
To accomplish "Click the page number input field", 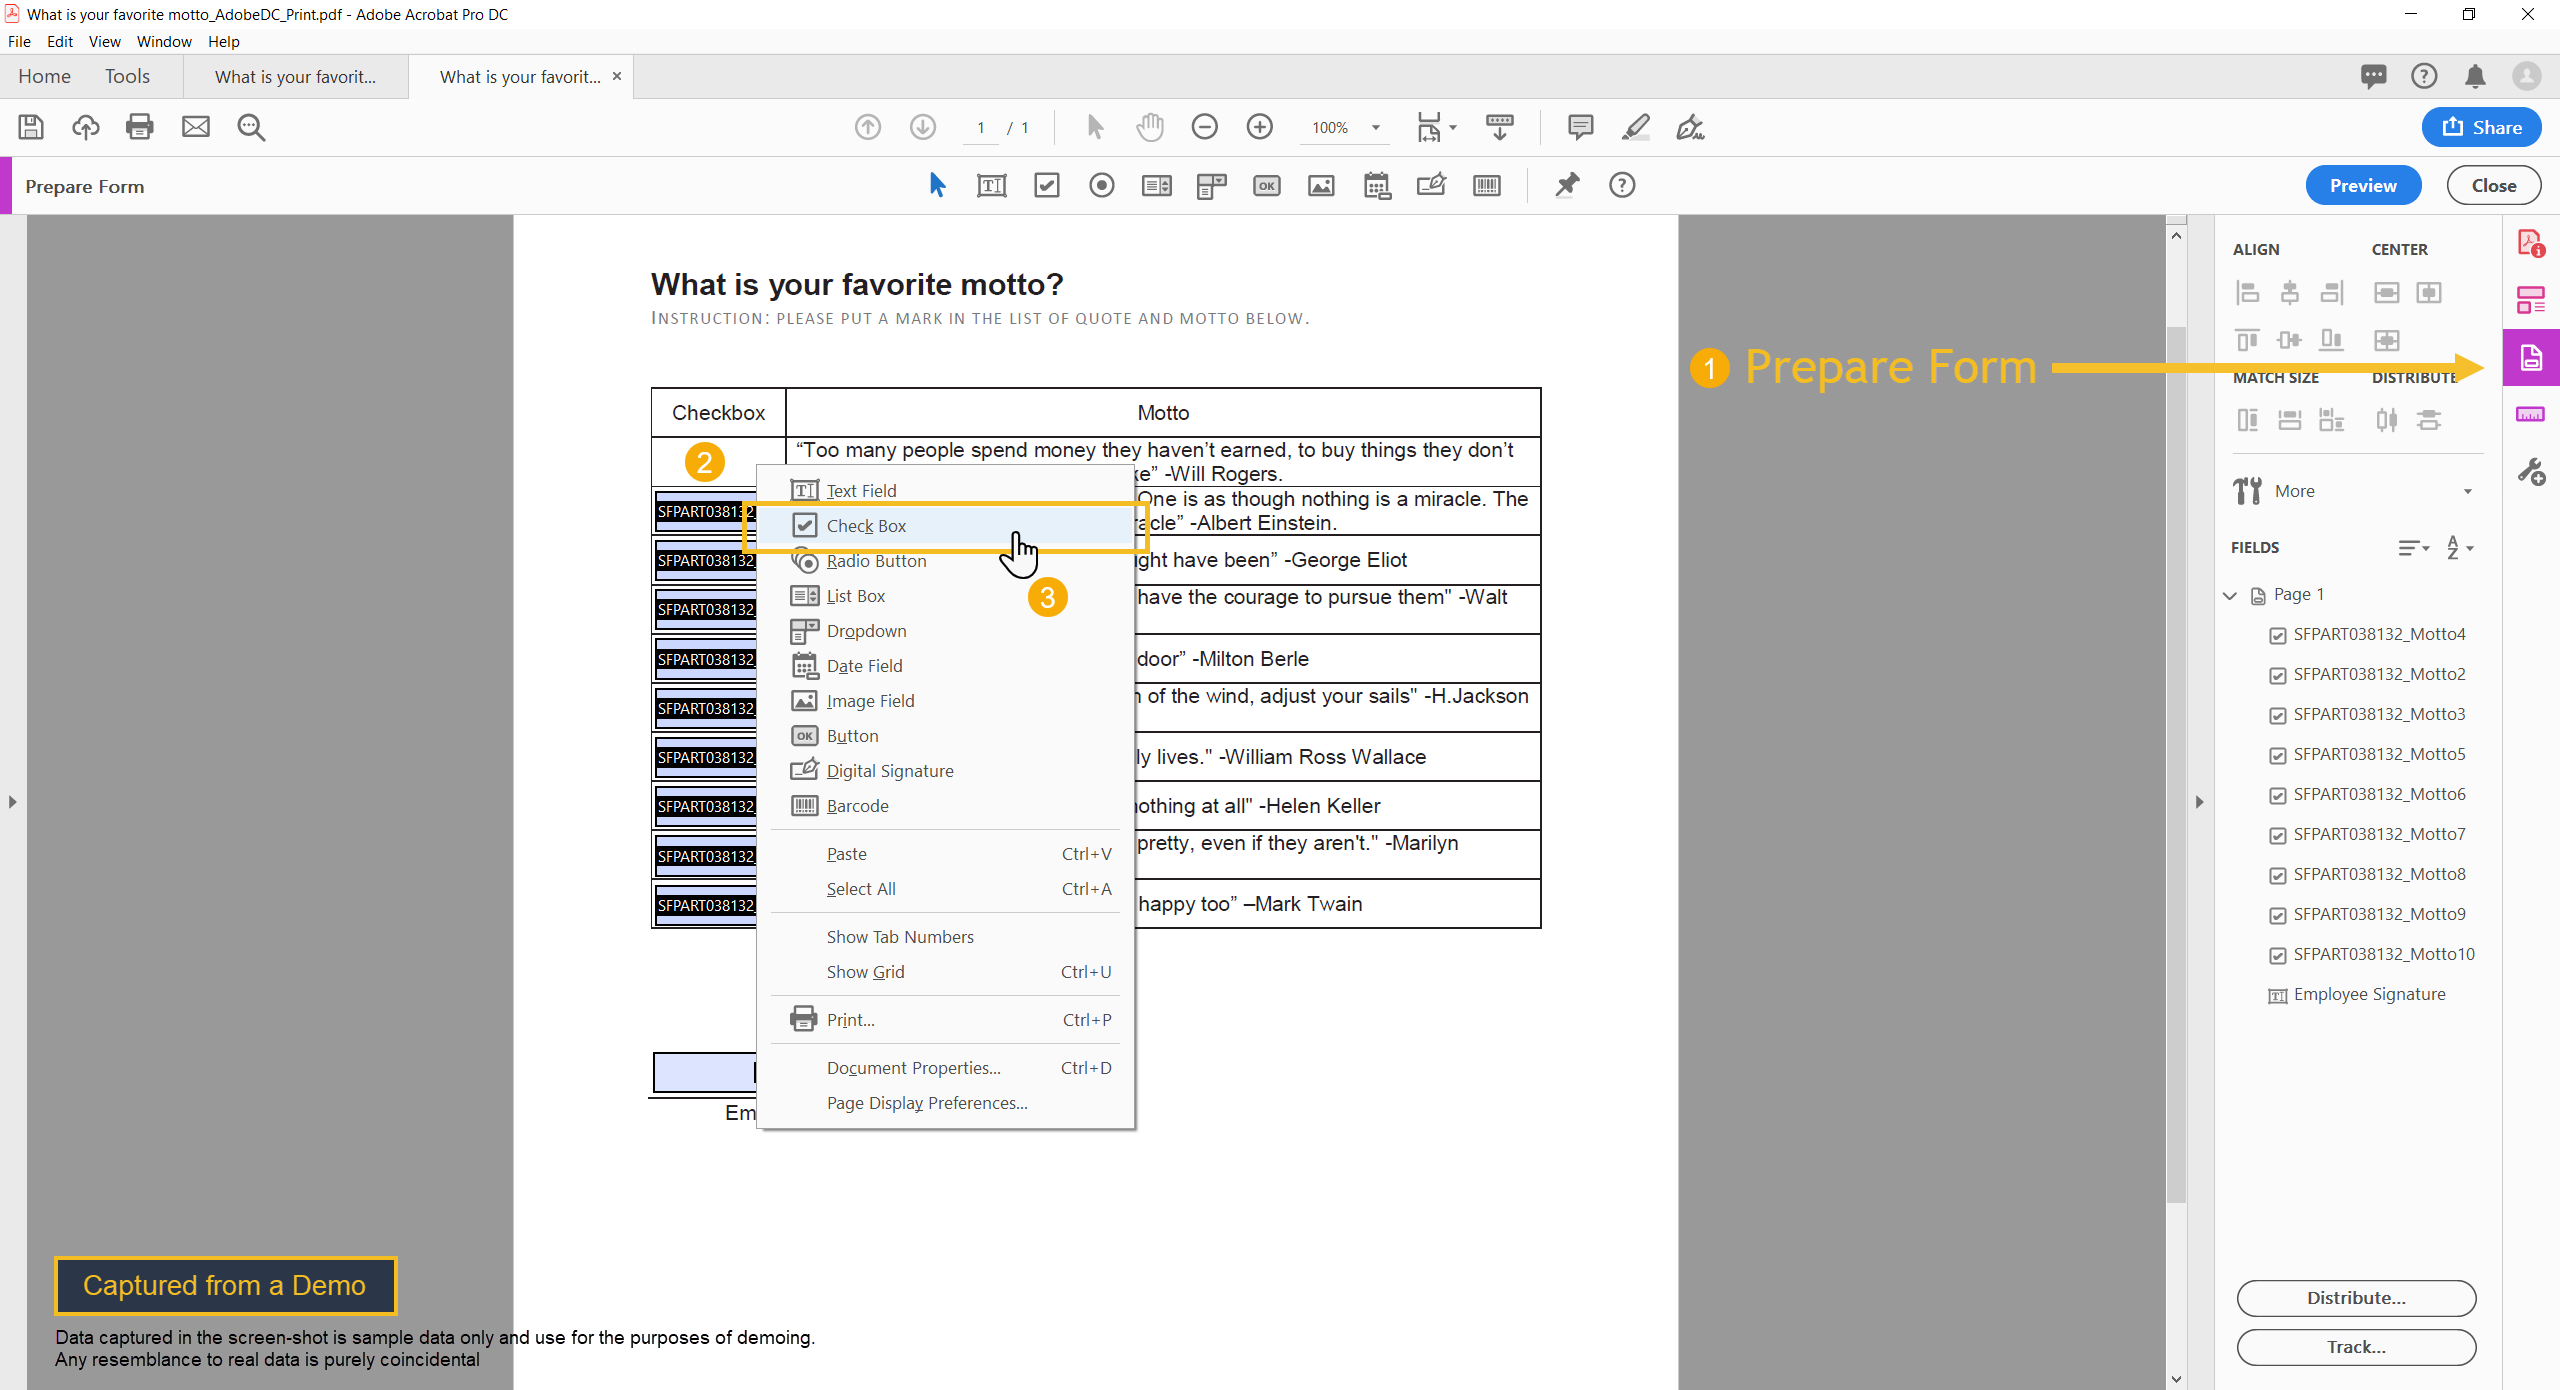I will (981, 127).
